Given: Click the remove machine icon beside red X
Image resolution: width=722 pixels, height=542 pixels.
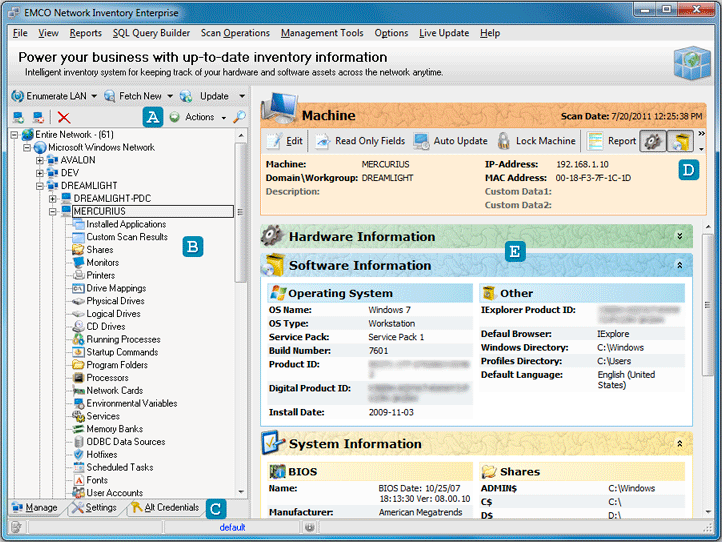Looking at the screenshot, I should pyautogui.click(x=38, y=117).
